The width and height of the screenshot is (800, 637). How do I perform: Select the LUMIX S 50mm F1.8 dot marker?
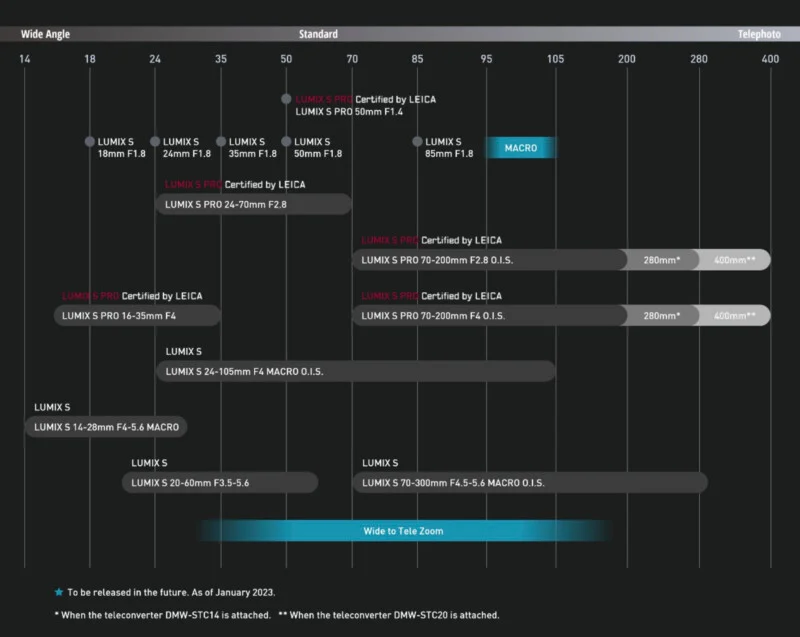point(286,142)
